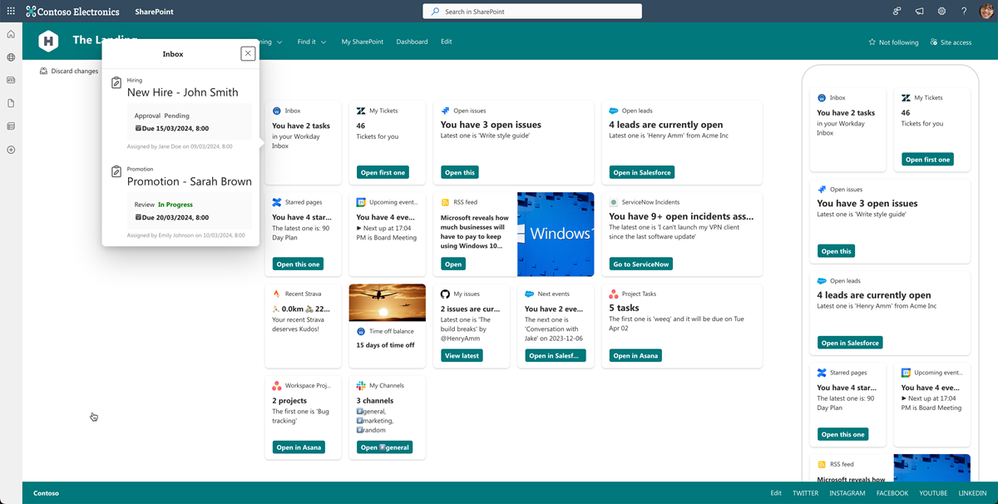Click the Windows image on RSS feed card
The width and height of the screenshot is (998, 504).
tap(556, 234)
